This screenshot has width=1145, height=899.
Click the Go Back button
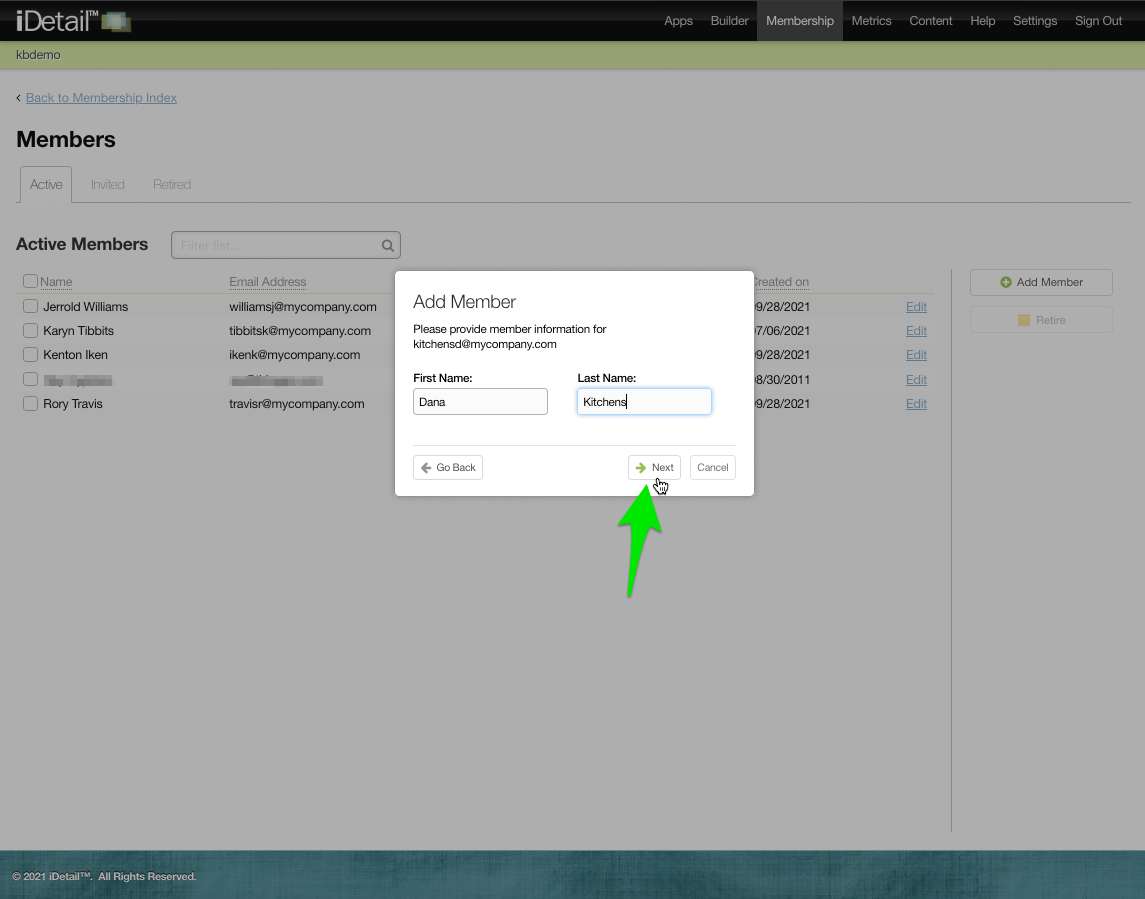[x=448, y=467]
